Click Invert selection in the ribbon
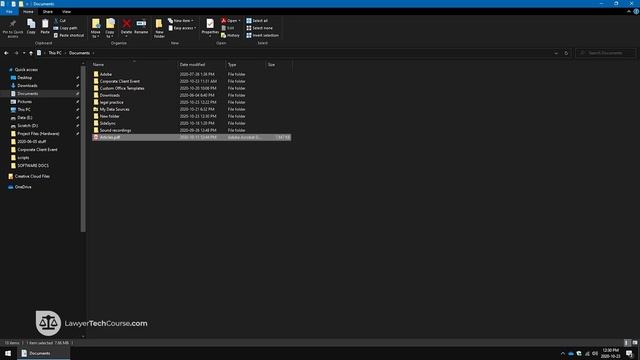This screenshot has width=640, height=360. [x=262, y=36]
